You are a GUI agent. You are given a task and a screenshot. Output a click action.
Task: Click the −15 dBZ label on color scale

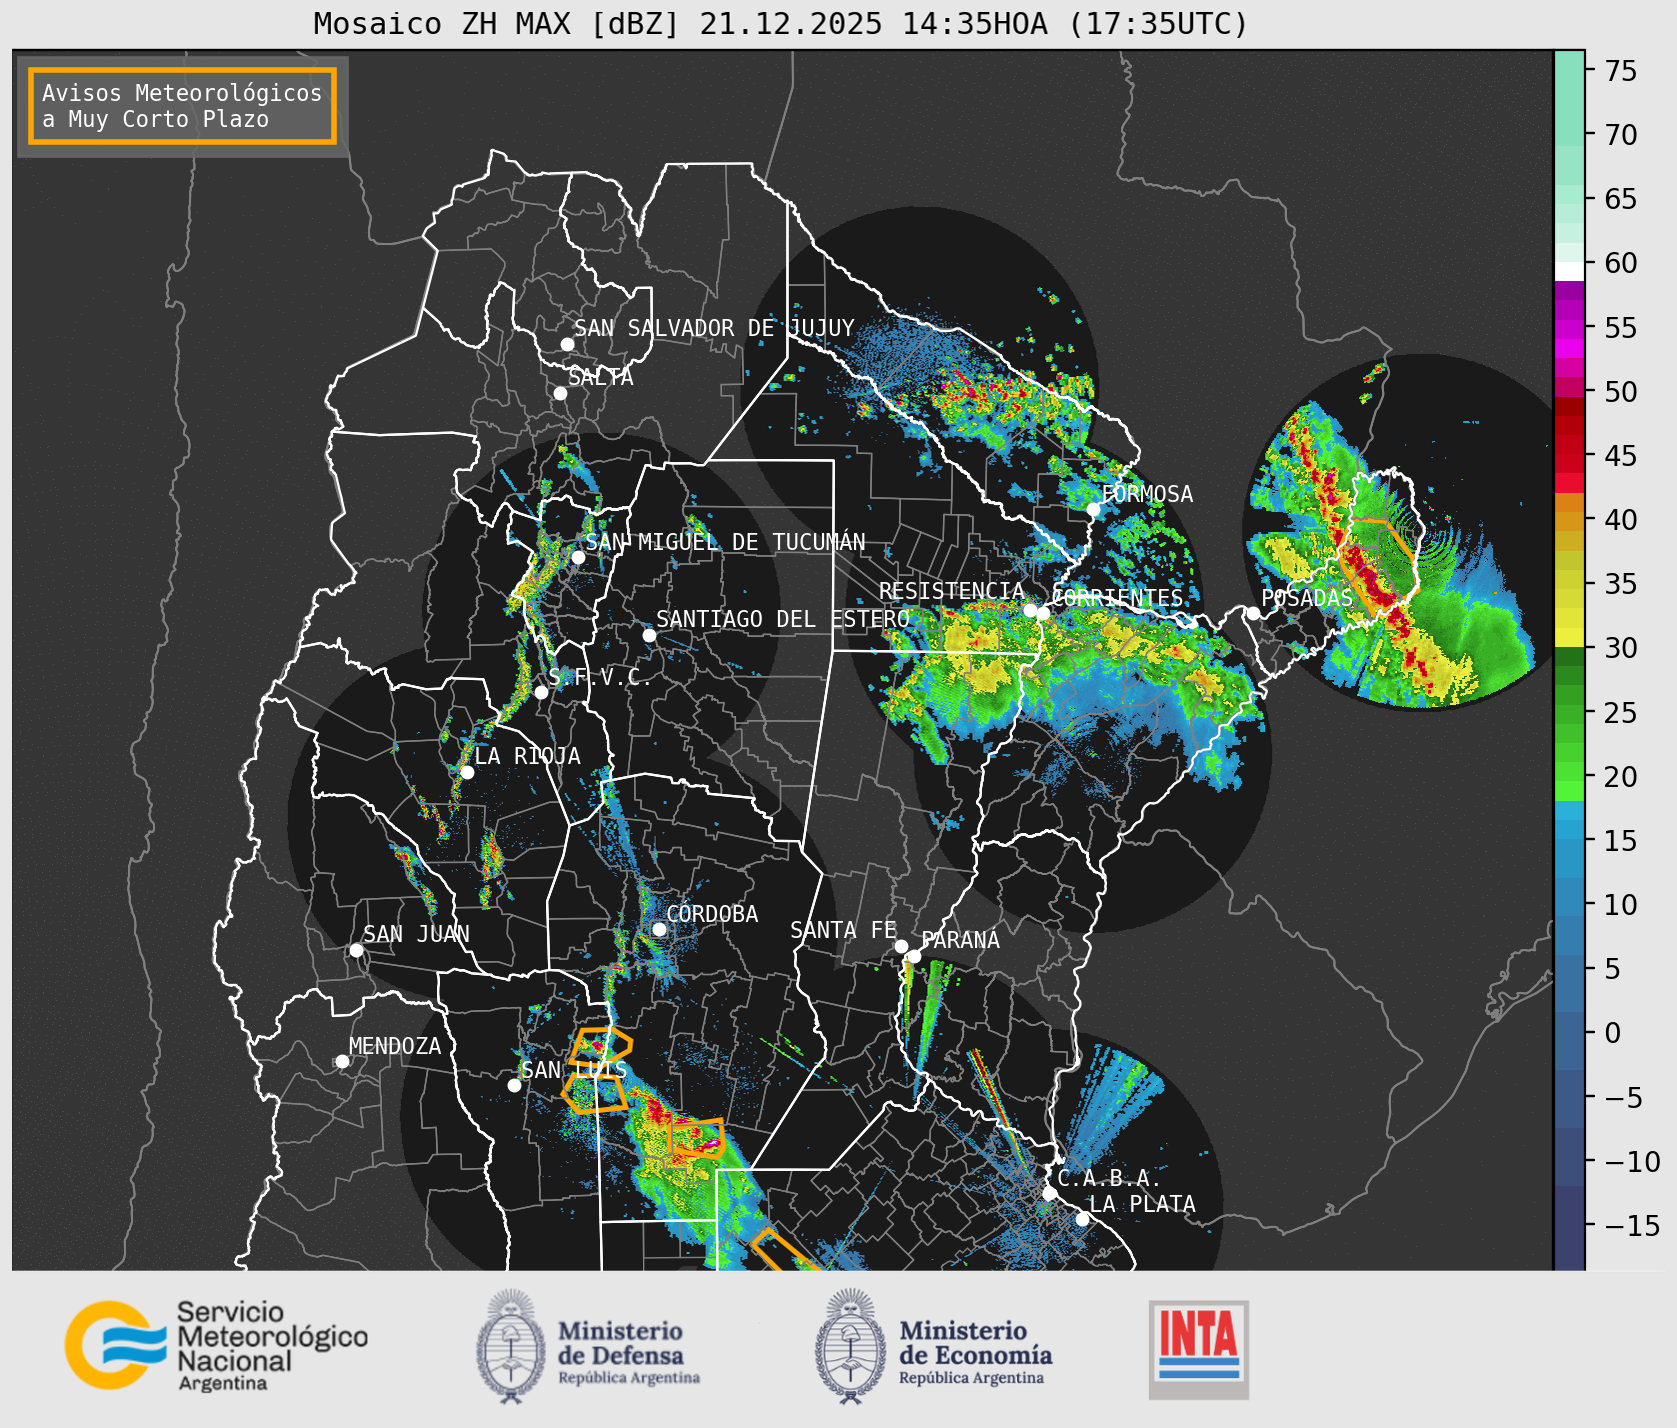point(1632,1226)
